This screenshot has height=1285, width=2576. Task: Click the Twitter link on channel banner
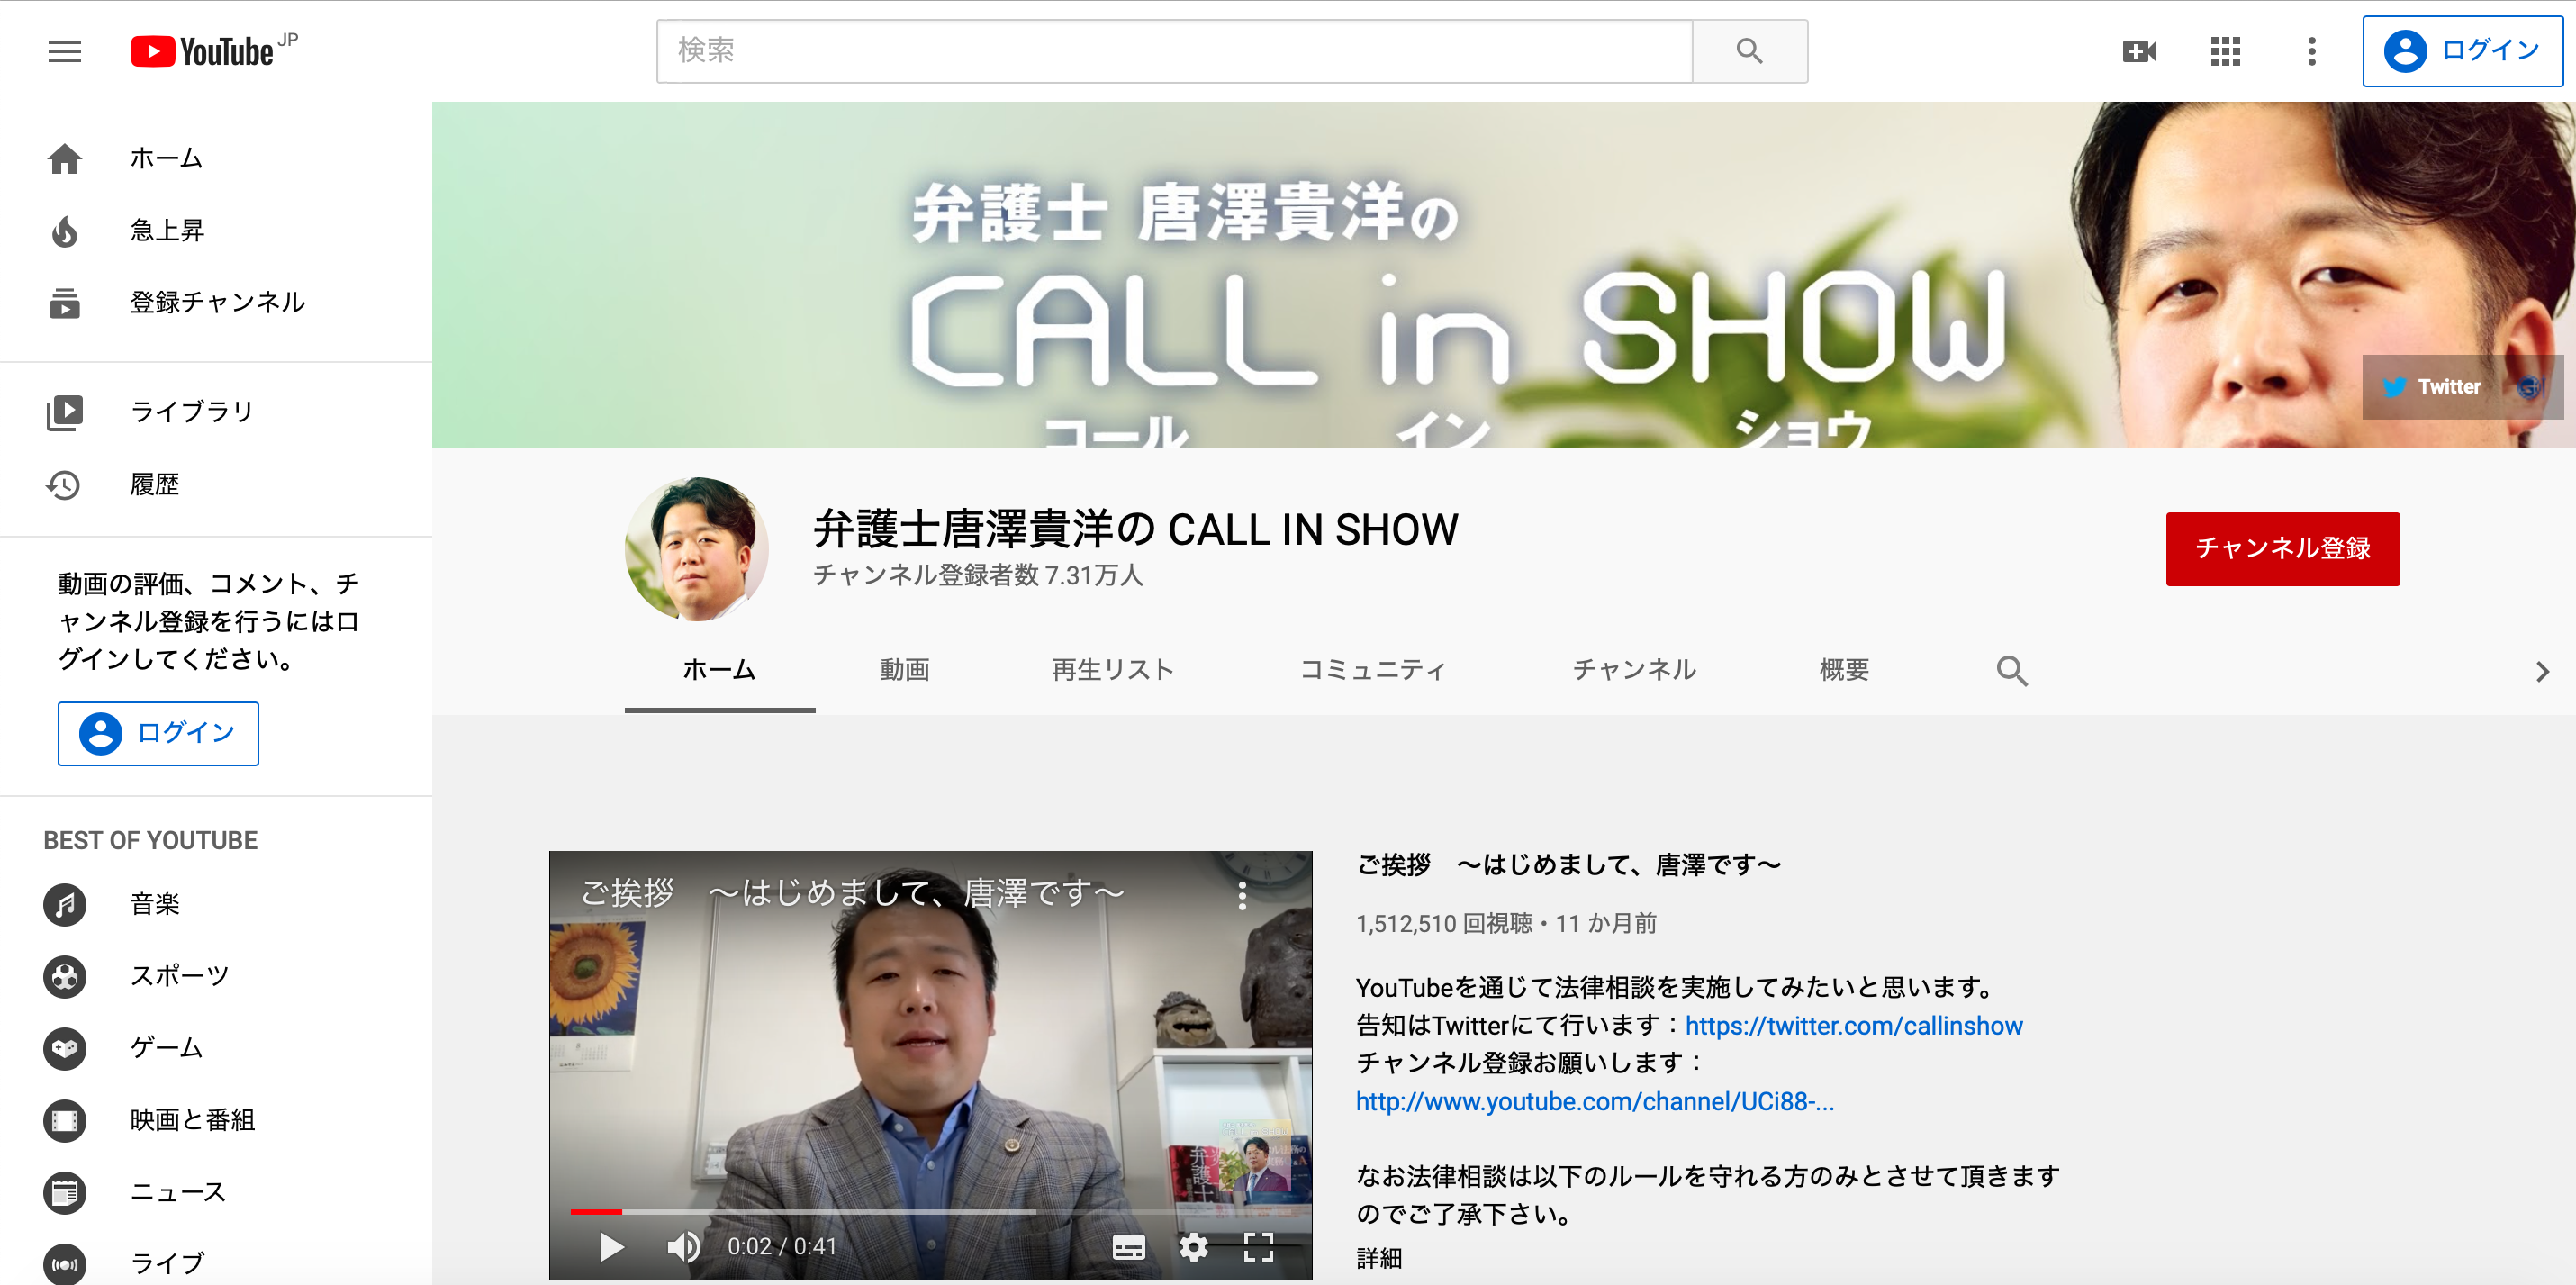click(2432, 387)
